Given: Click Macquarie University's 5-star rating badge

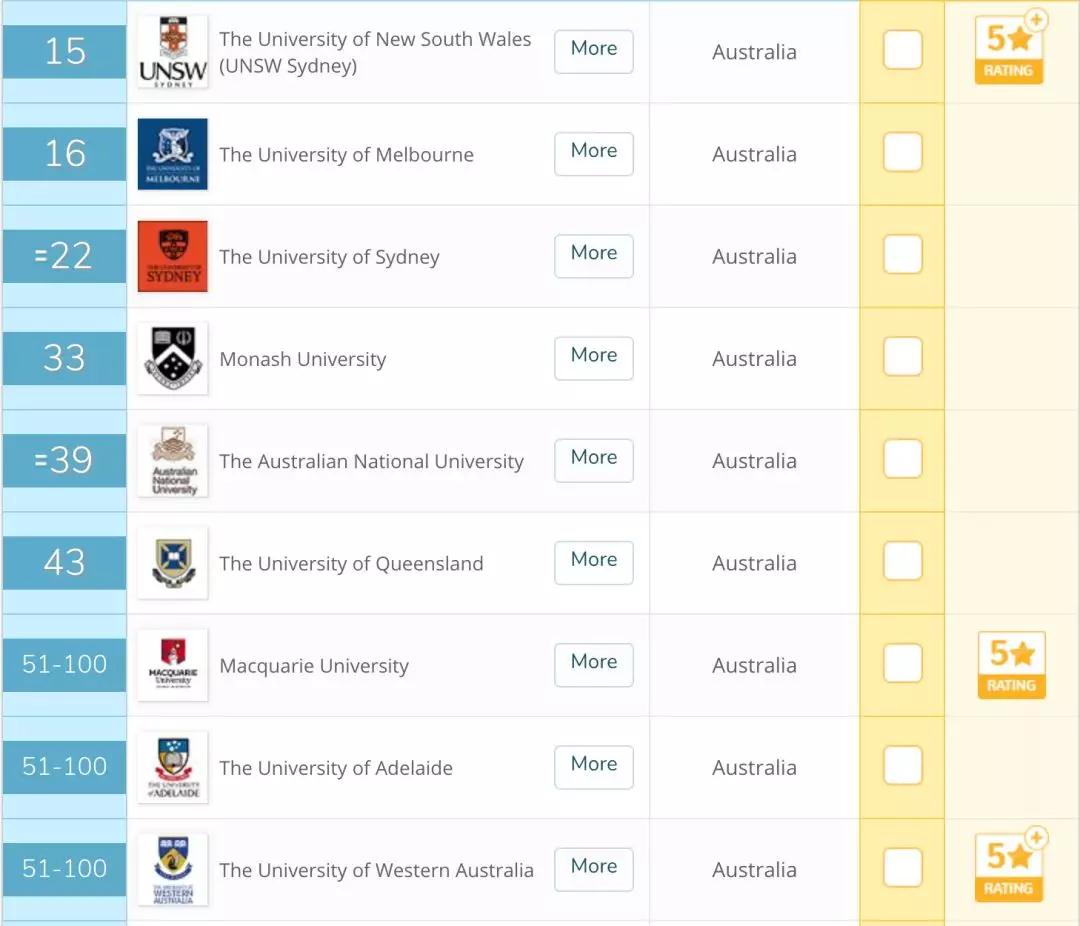Looking at the screenshot, I should (x=1011, y=664).
